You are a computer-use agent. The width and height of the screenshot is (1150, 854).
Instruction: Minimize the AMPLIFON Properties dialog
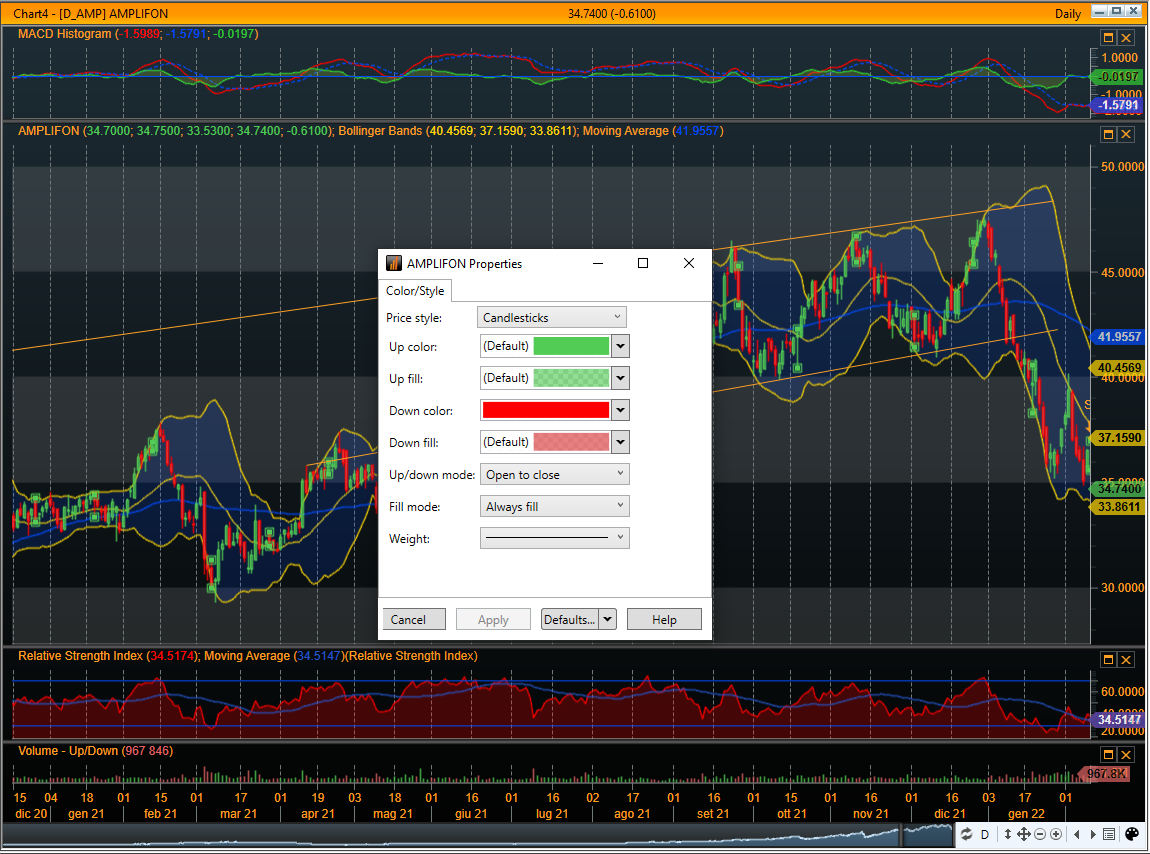point(598,263)
